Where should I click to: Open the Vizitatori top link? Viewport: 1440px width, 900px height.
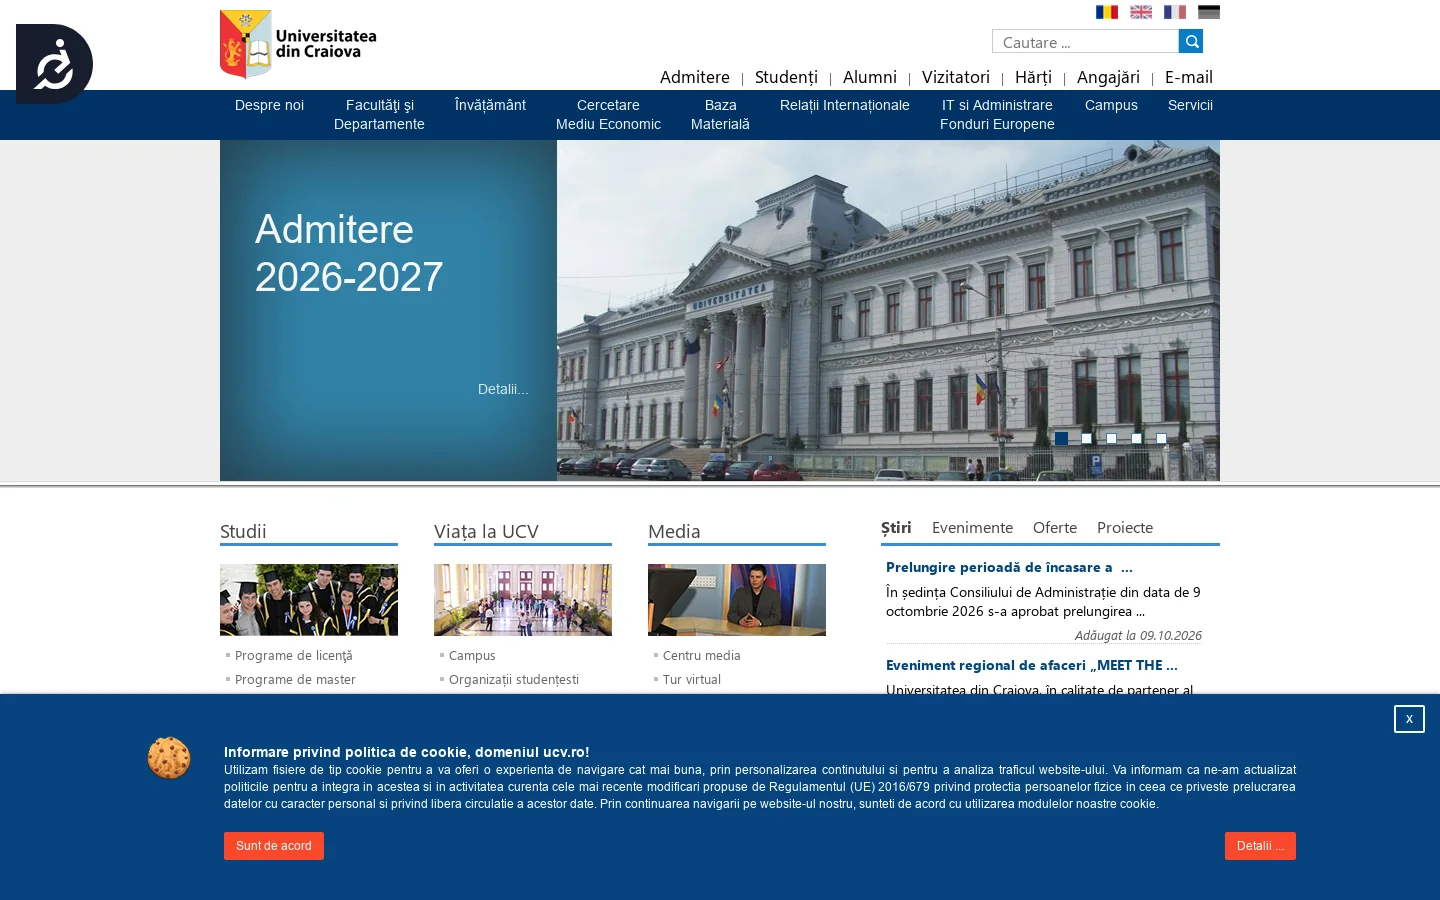[956, 77]
